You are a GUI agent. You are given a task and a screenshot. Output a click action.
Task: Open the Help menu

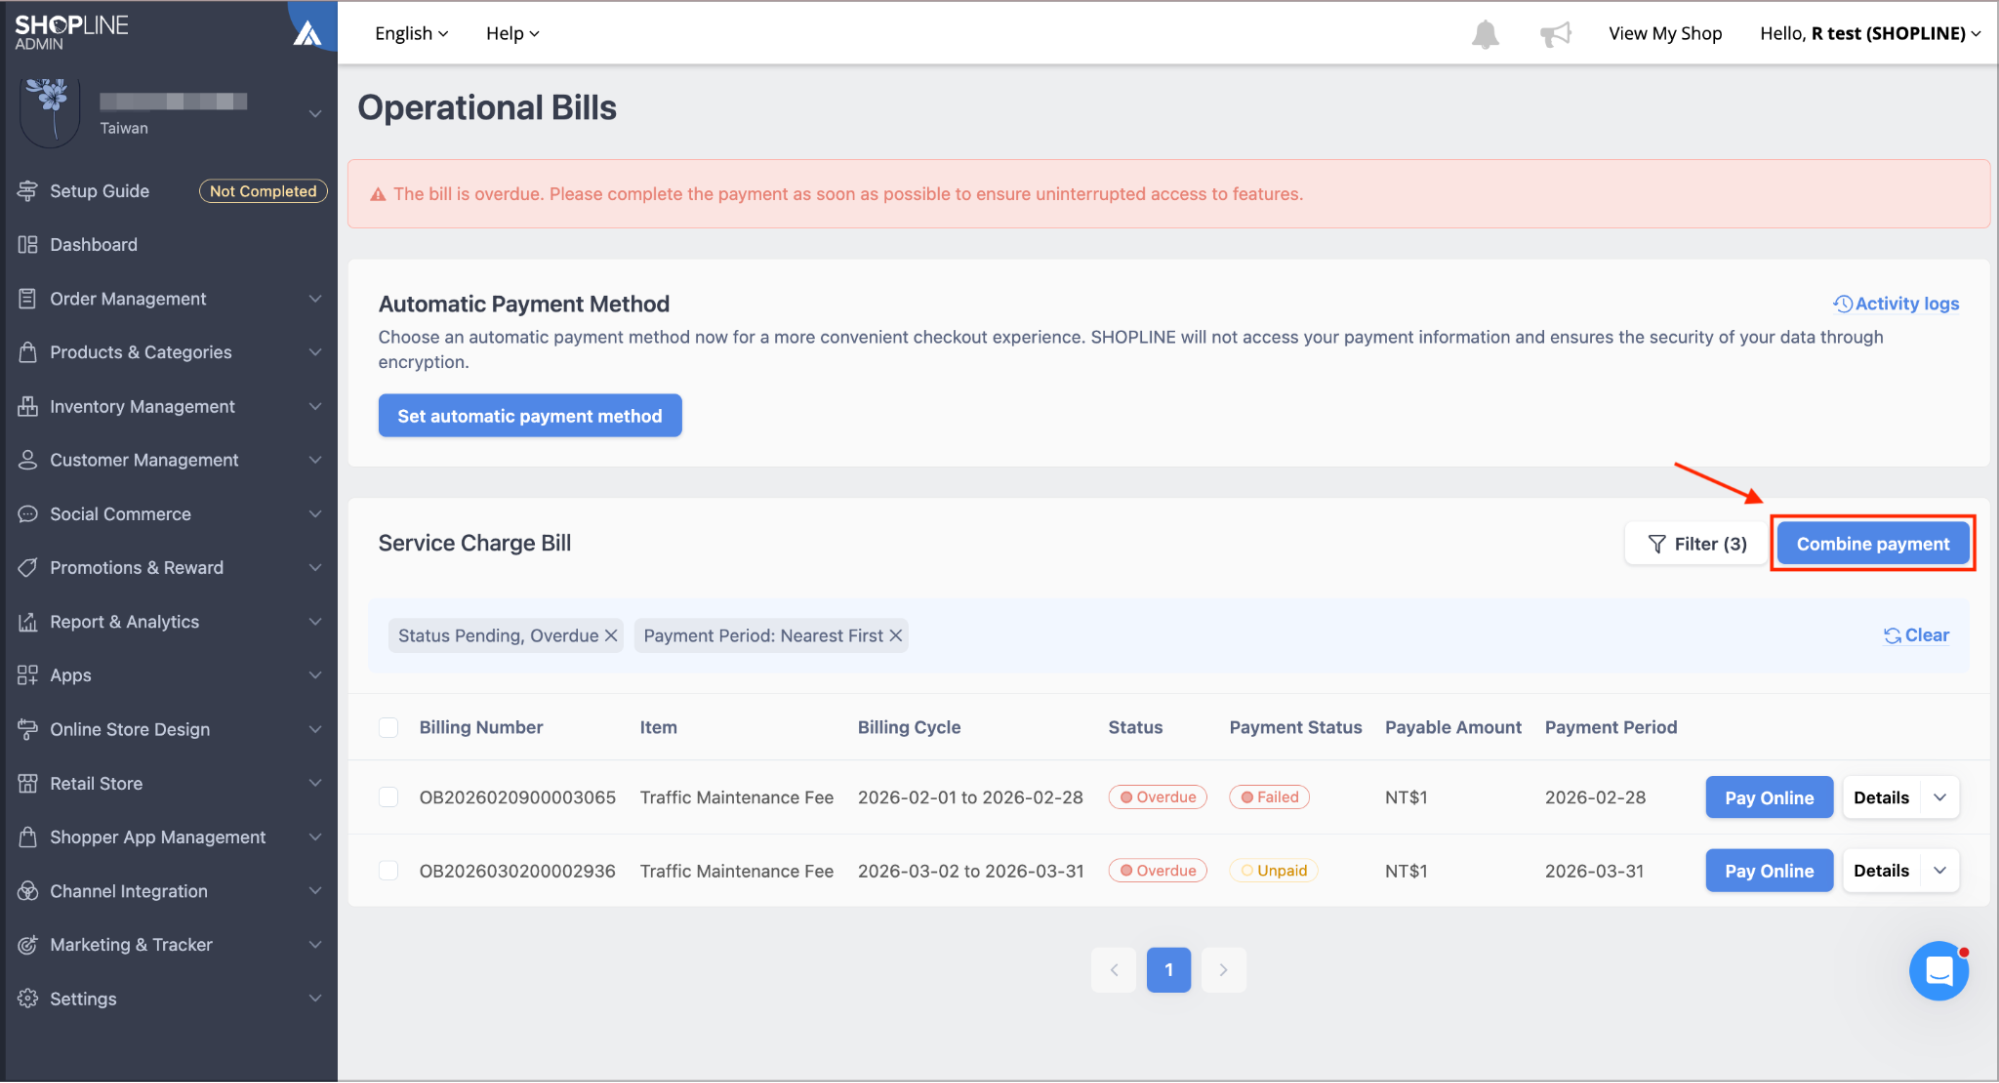[x=512, y=33]
